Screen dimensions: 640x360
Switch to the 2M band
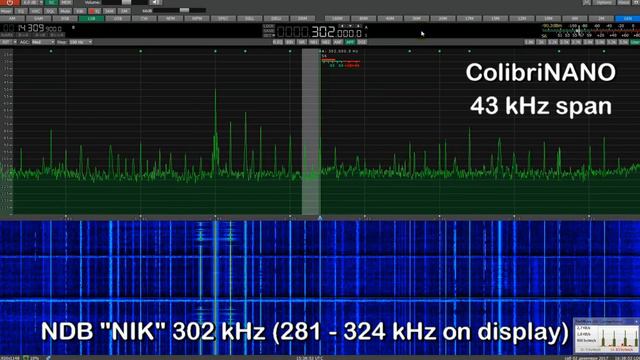click(601, 18)
